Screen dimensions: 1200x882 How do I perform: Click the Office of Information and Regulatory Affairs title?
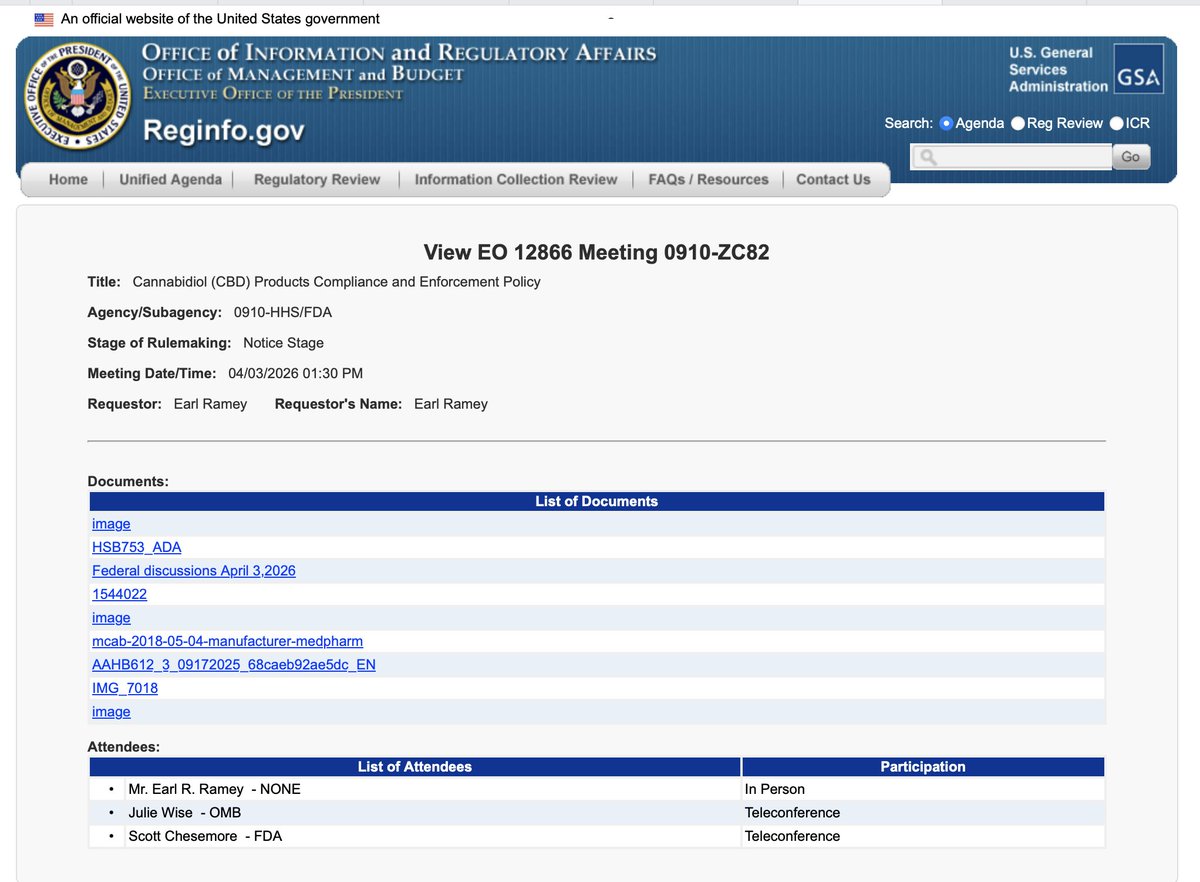coord(400,53)
